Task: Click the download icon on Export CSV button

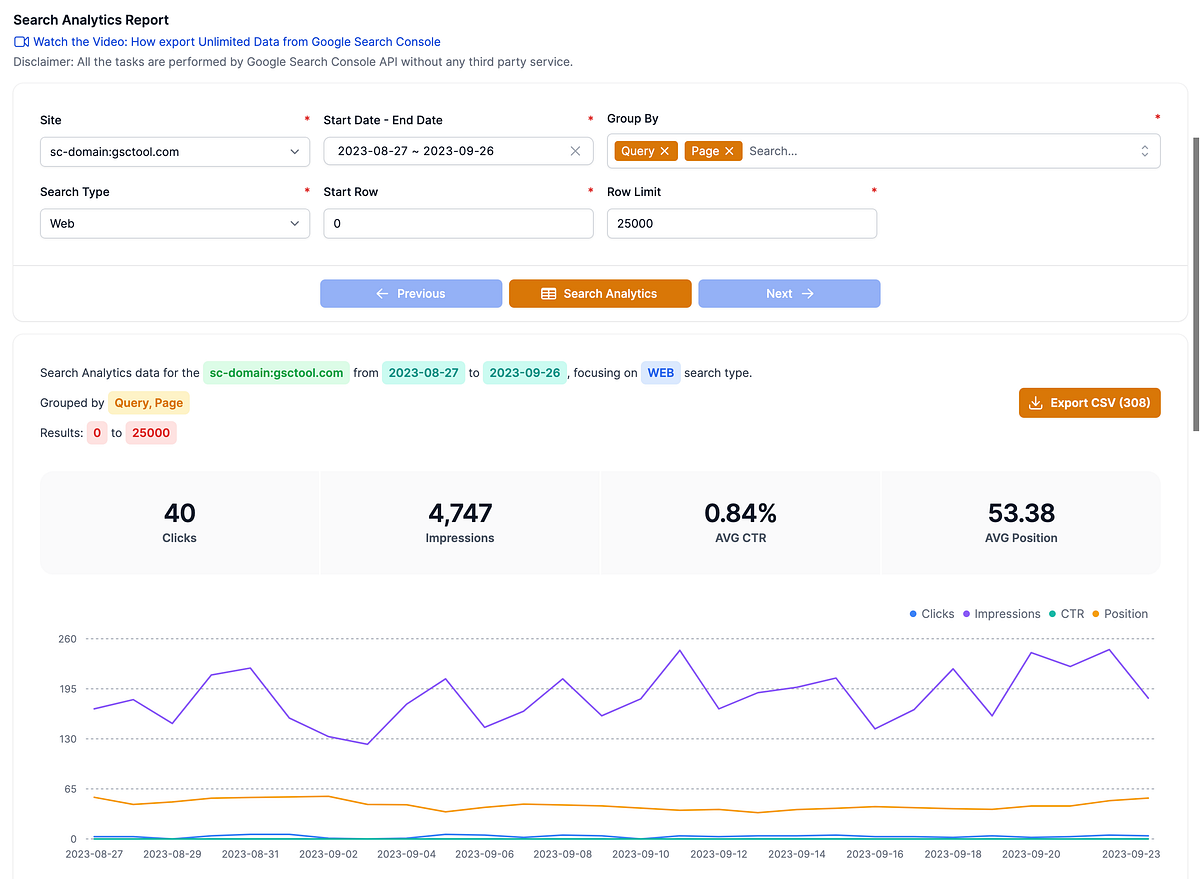Action: [1038, 402]
